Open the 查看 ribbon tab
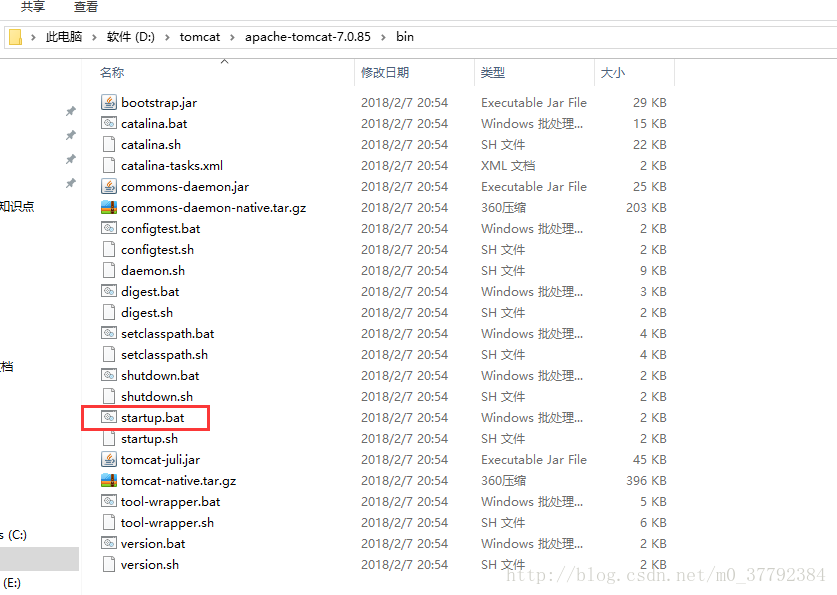Screen dimensions: 837x595 (x=86, y=6)
